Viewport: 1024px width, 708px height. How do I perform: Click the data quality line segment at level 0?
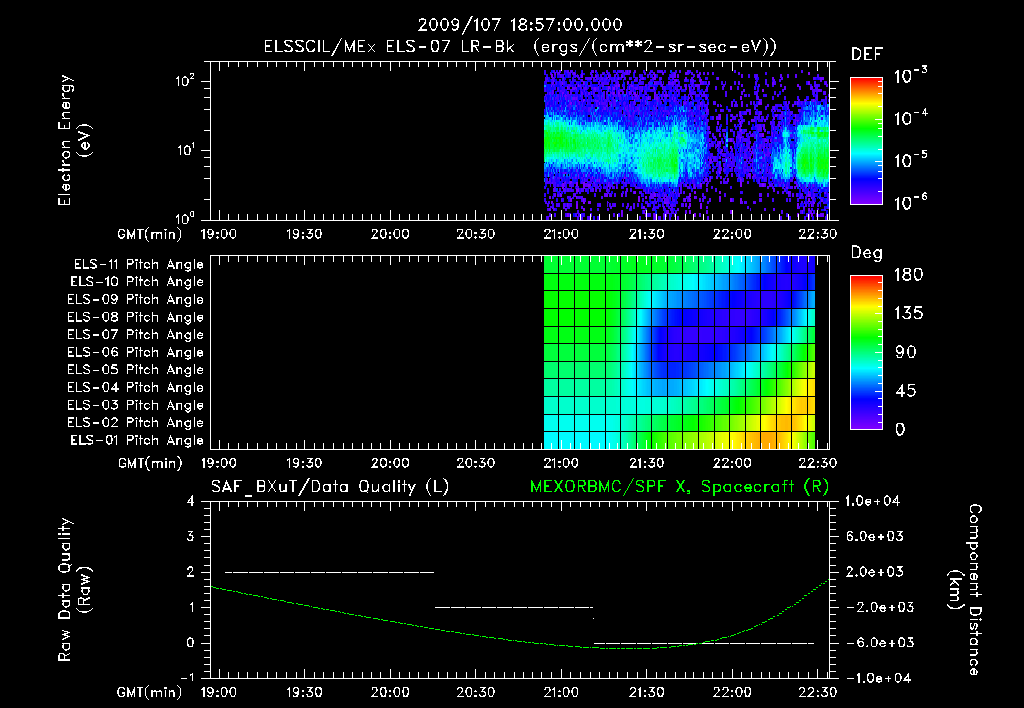point(704,643)
